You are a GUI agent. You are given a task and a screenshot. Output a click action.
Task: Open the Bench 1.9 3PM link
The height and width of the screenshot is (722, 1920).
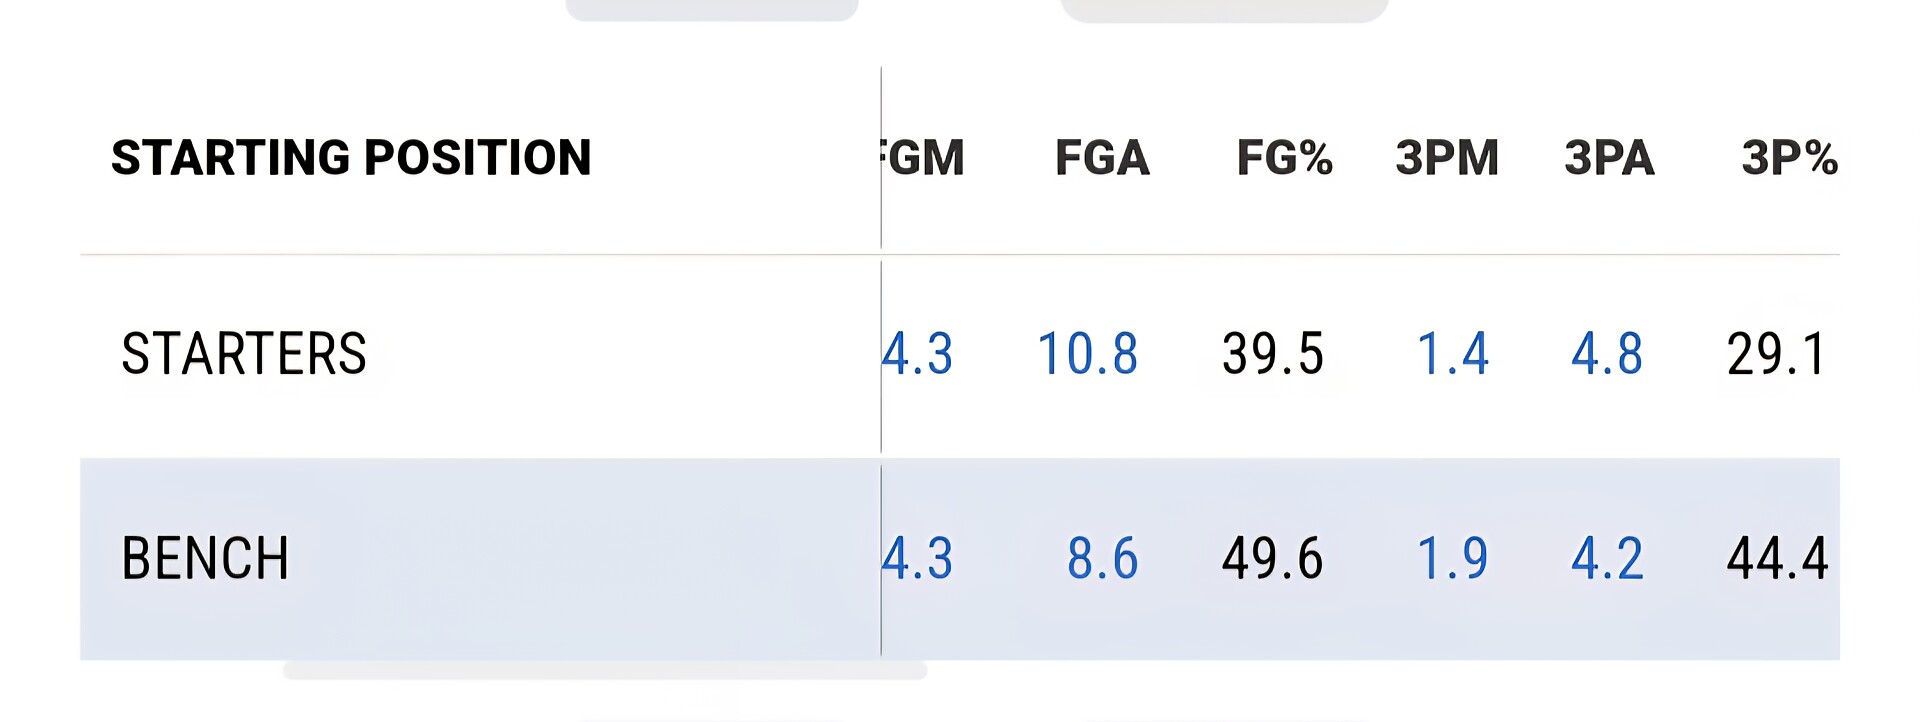click(1453, 558)
